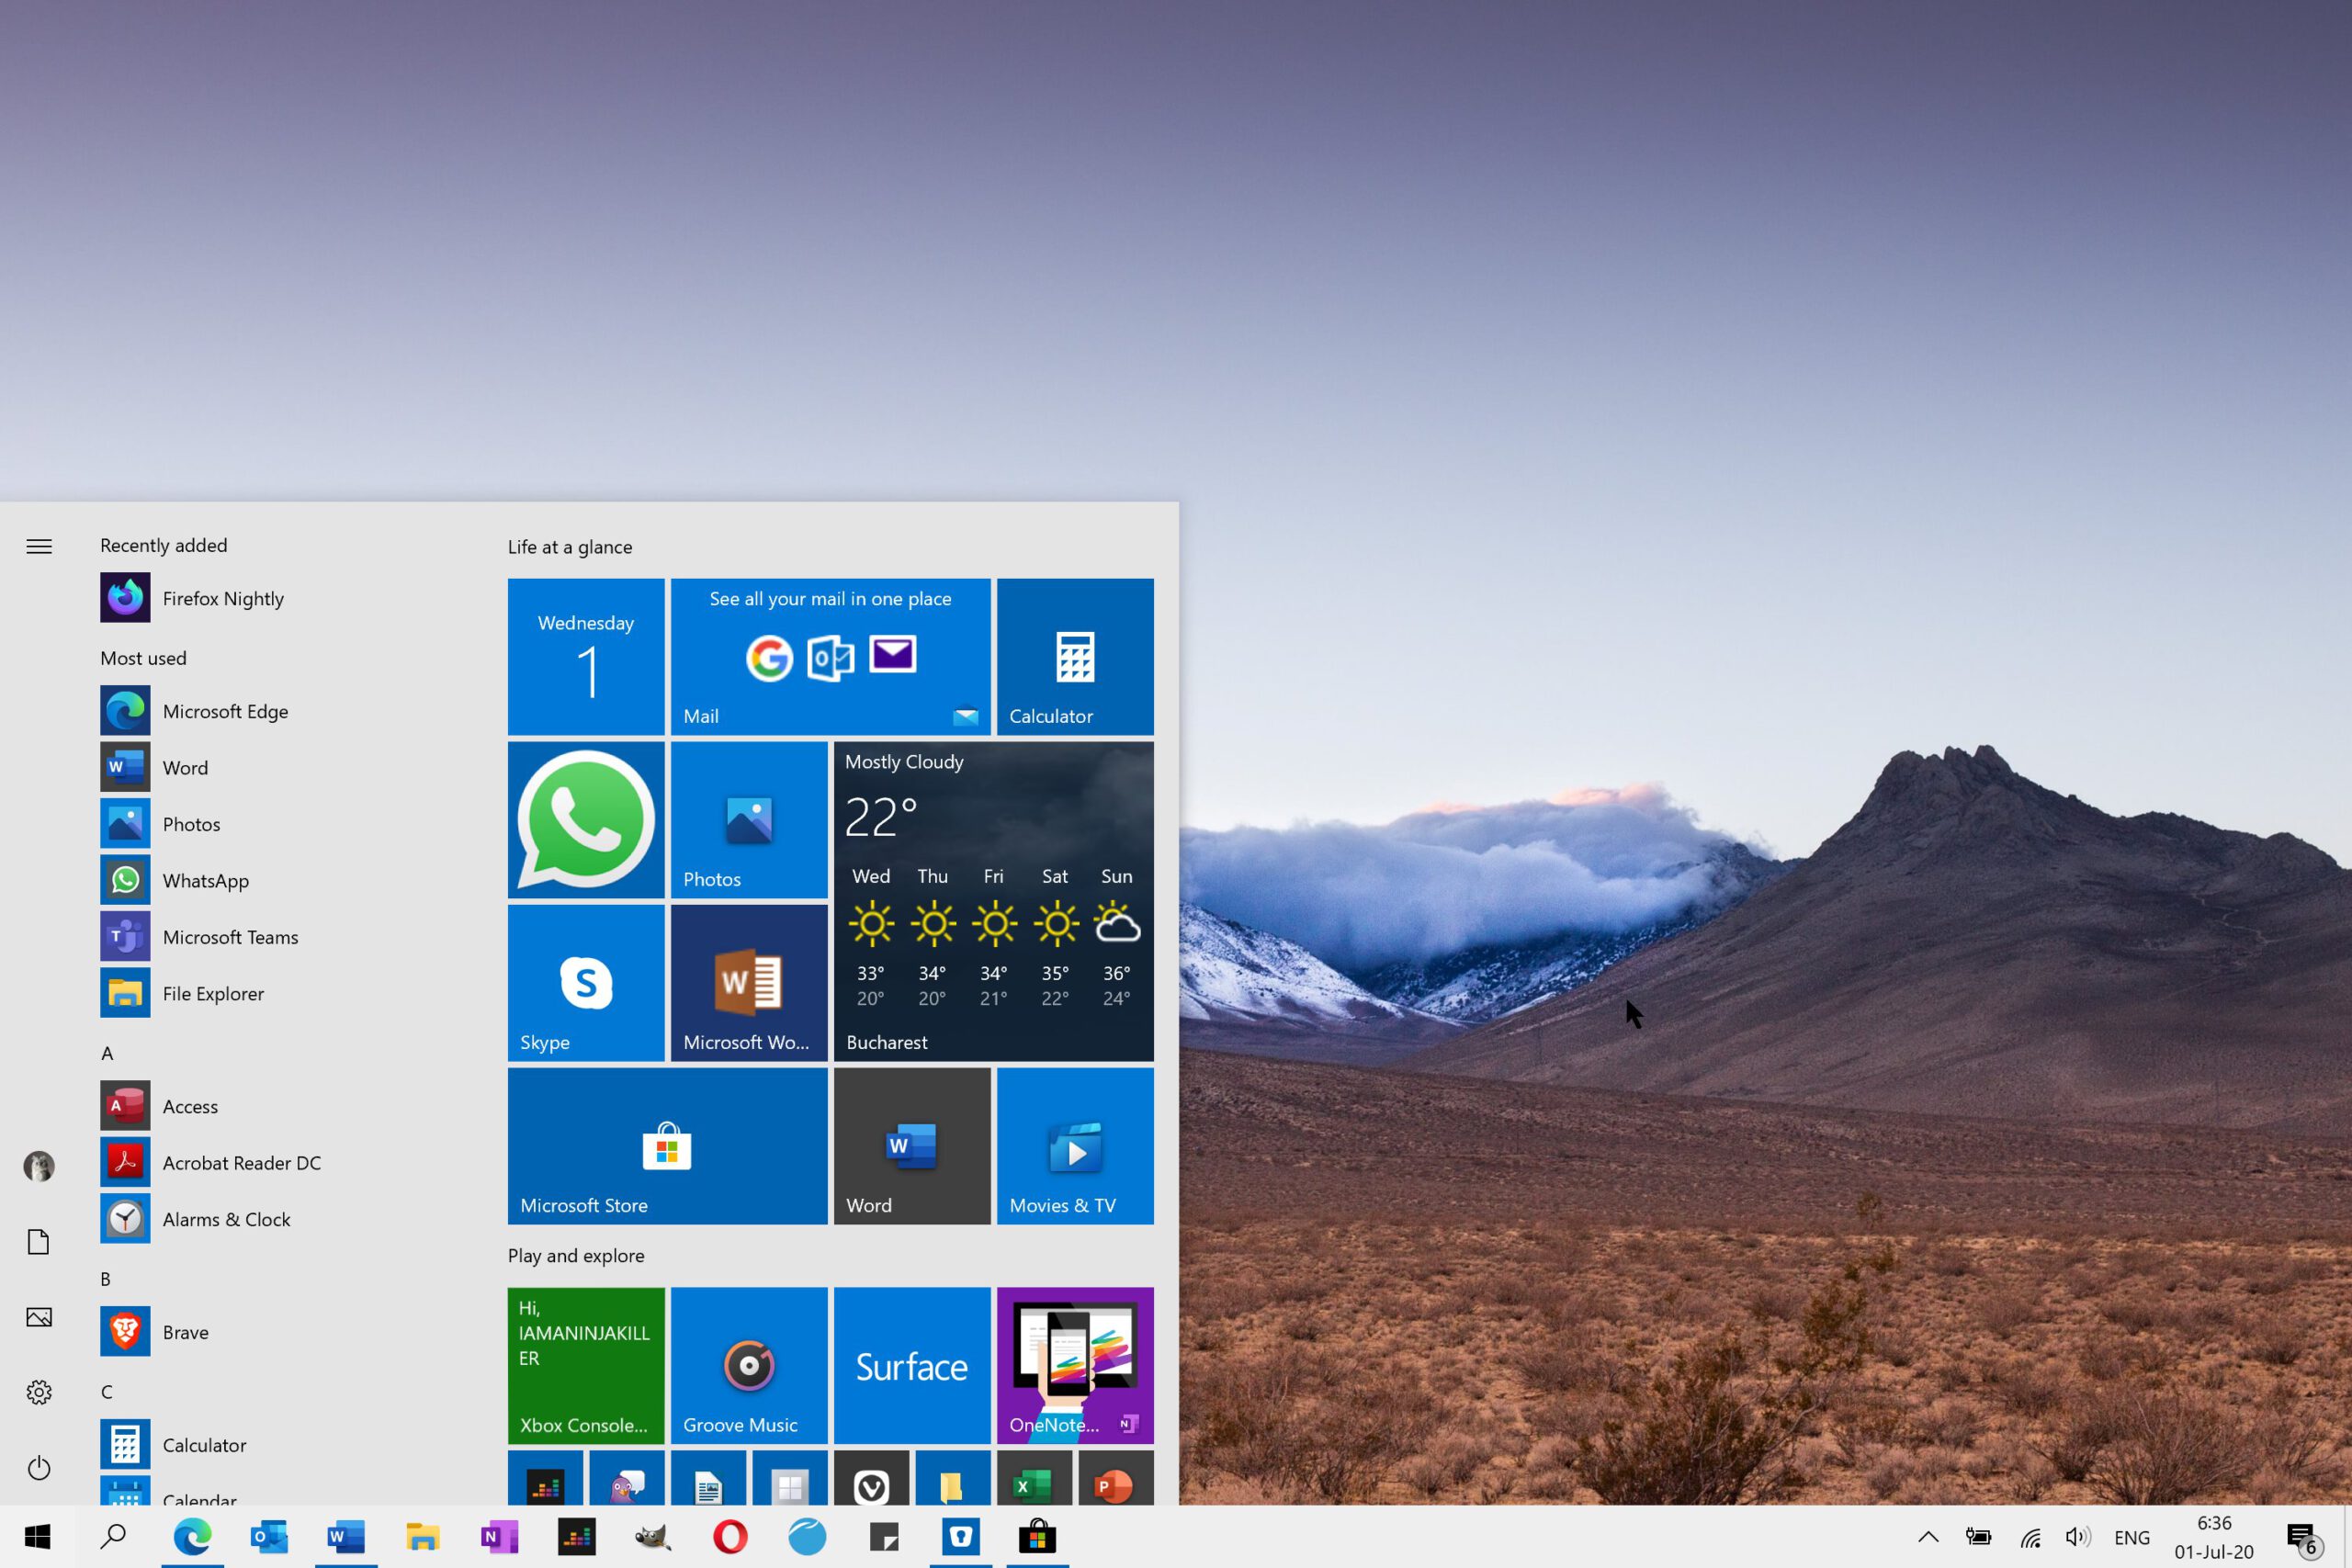
Task: Open the small Deezer tile
Action: pyautogui.click(x=545, y=1478)
